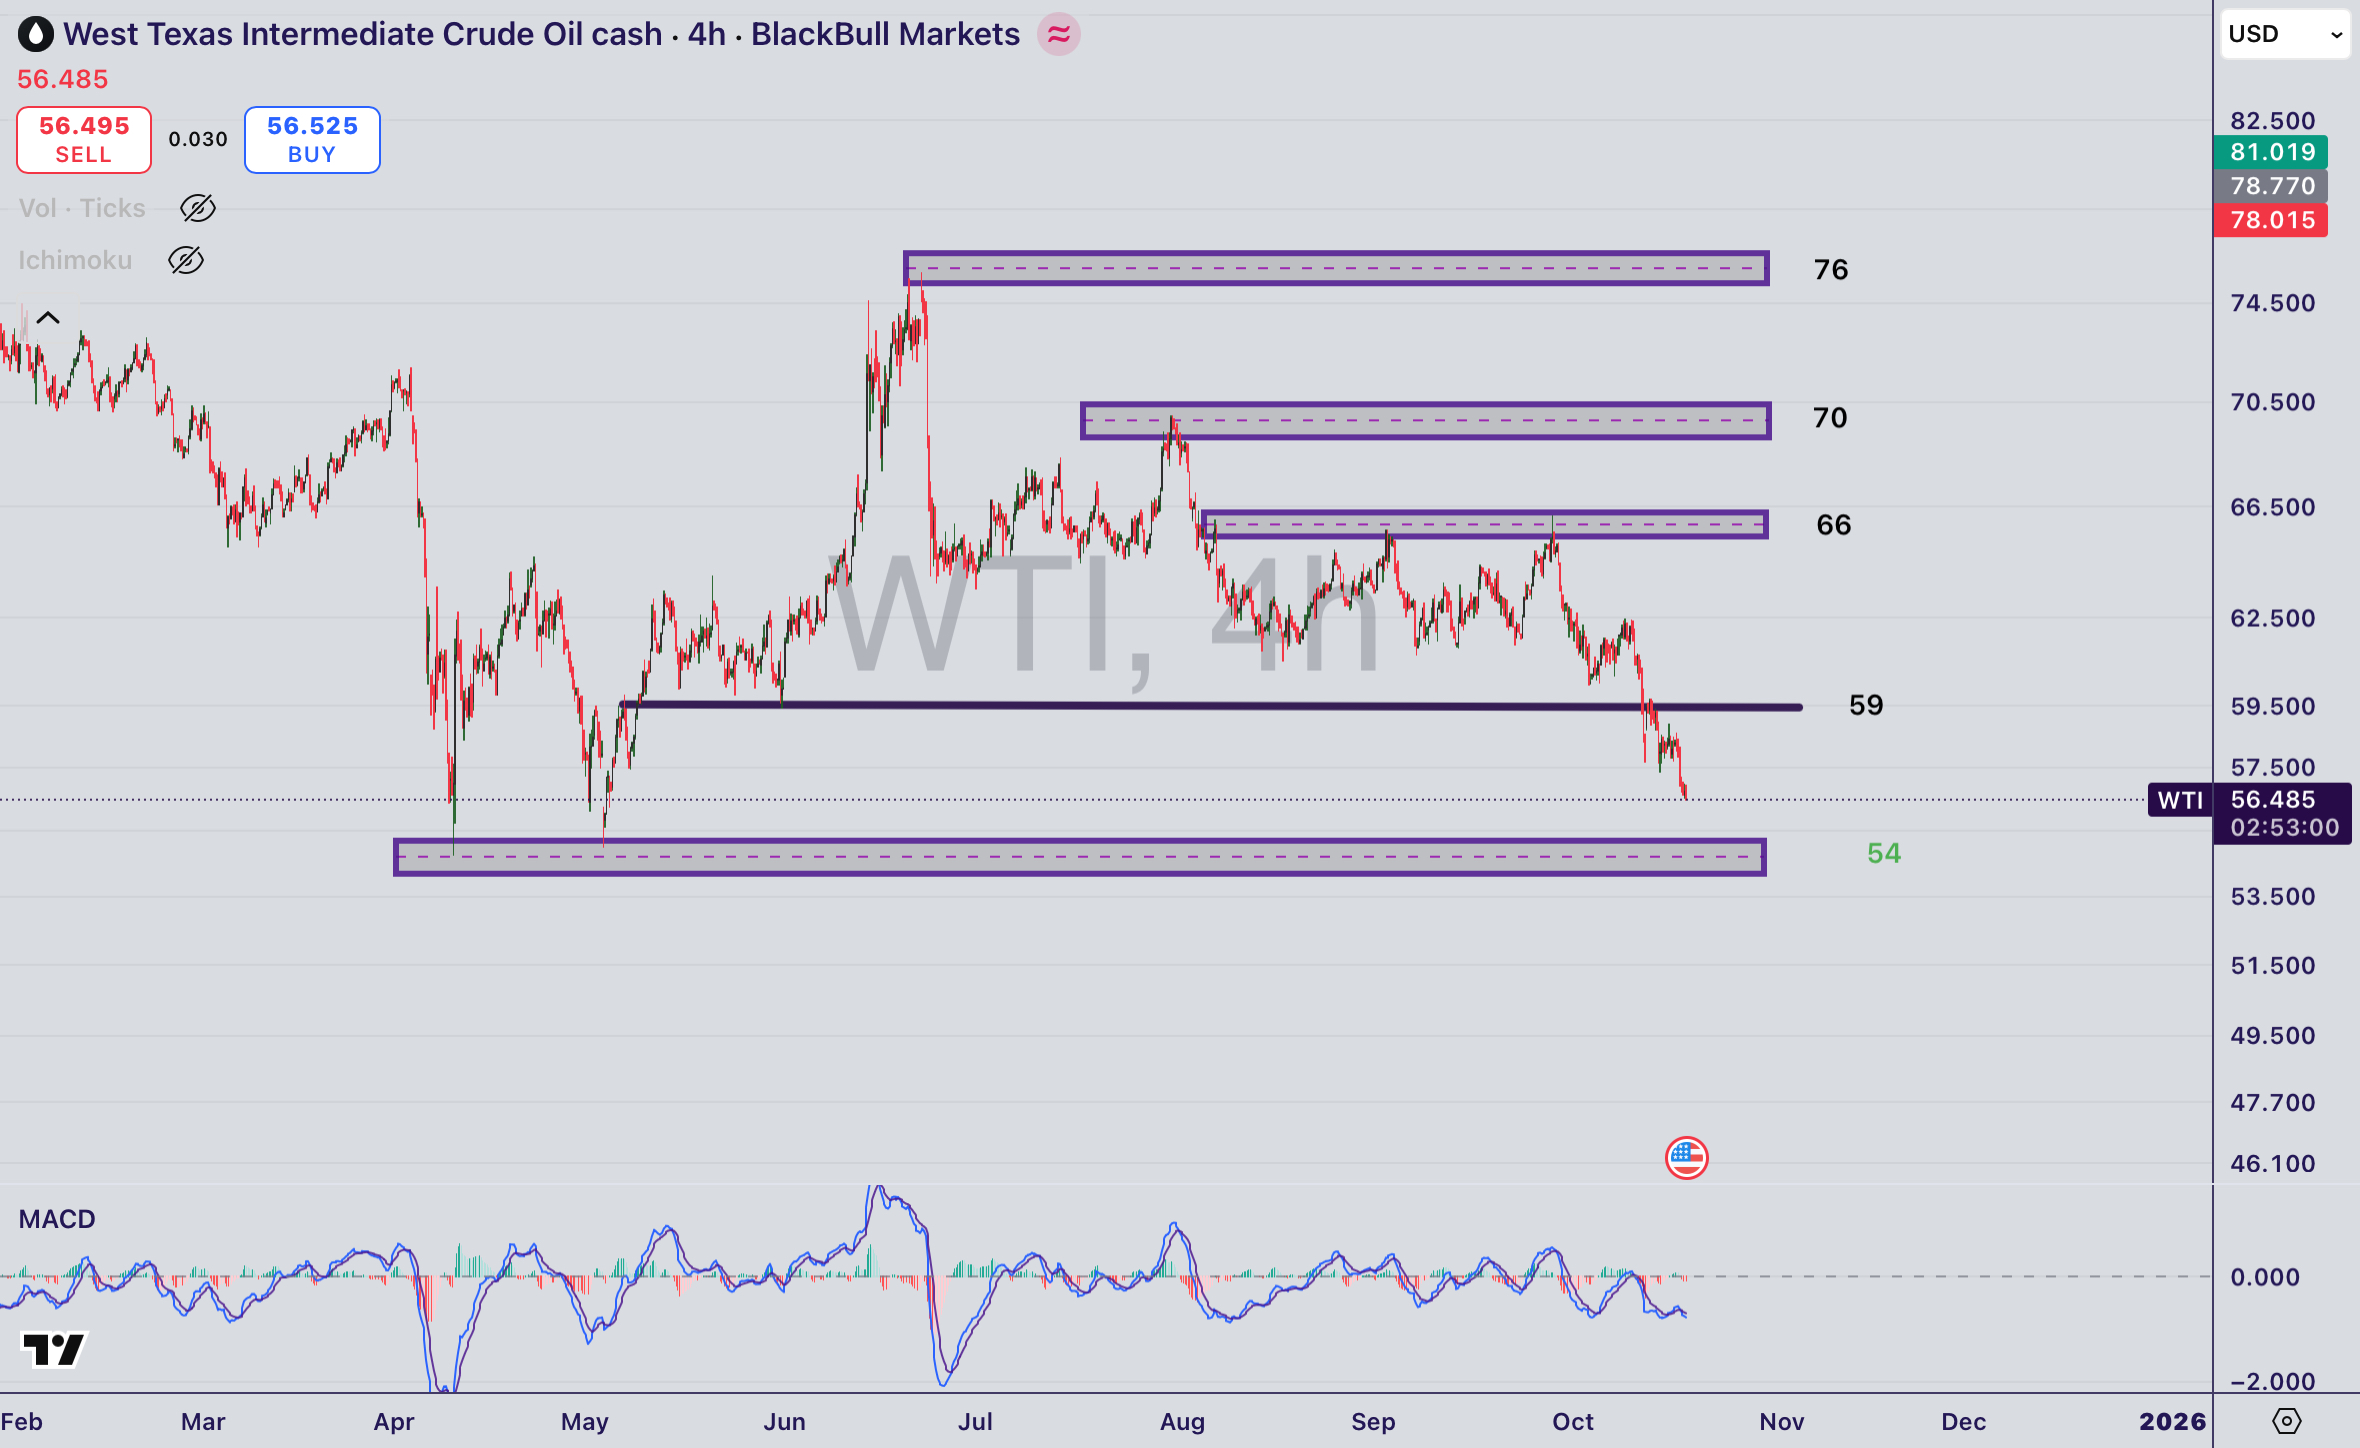Open the USD currency dropdown

[x=2284, y=33]
